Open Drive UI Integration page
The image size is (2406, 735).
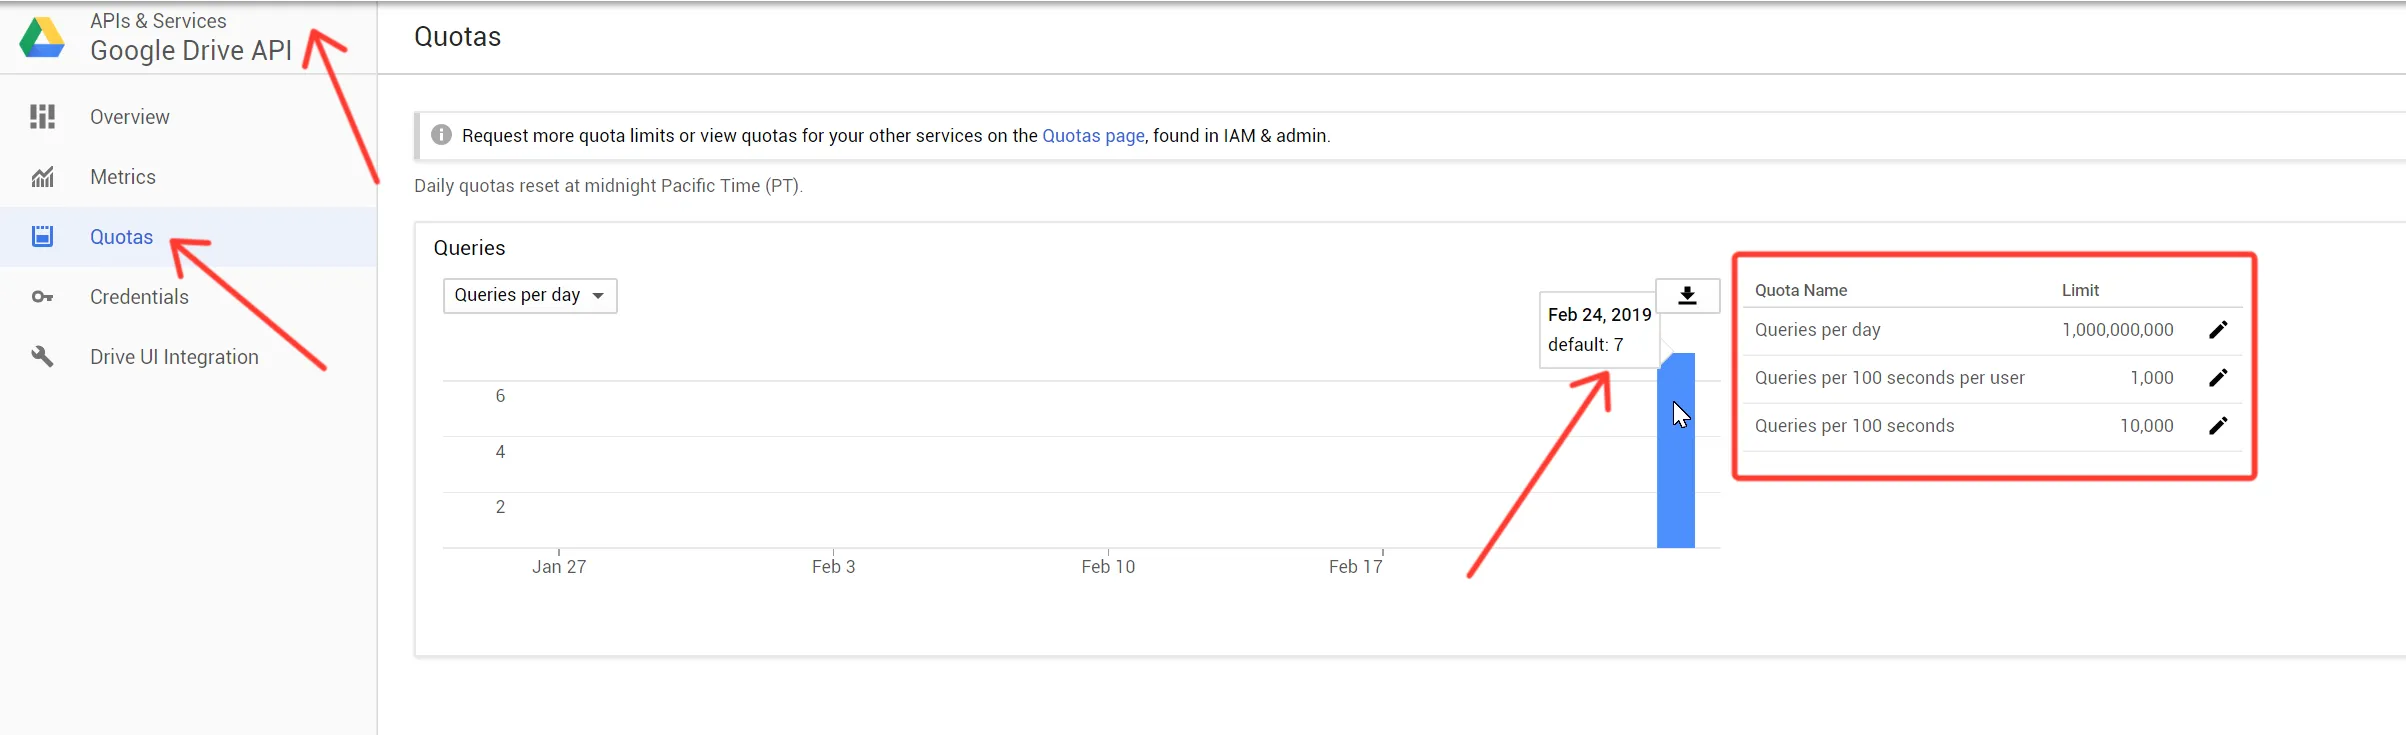[x=174, y=357]
